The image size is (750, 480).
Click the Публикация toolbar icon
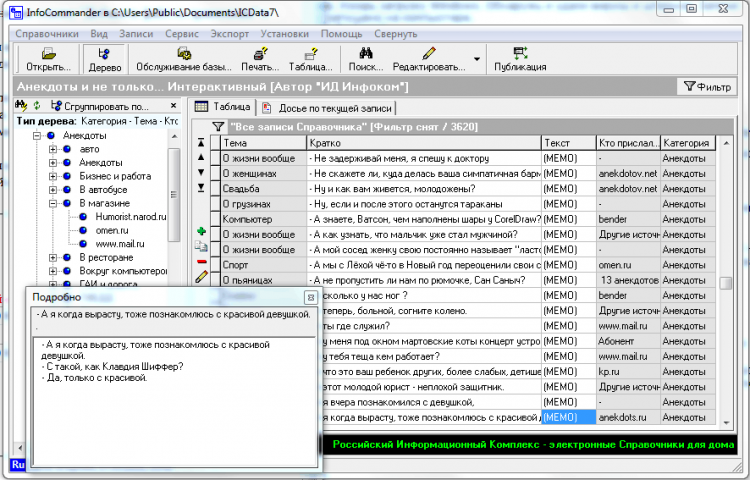(520, 53)
